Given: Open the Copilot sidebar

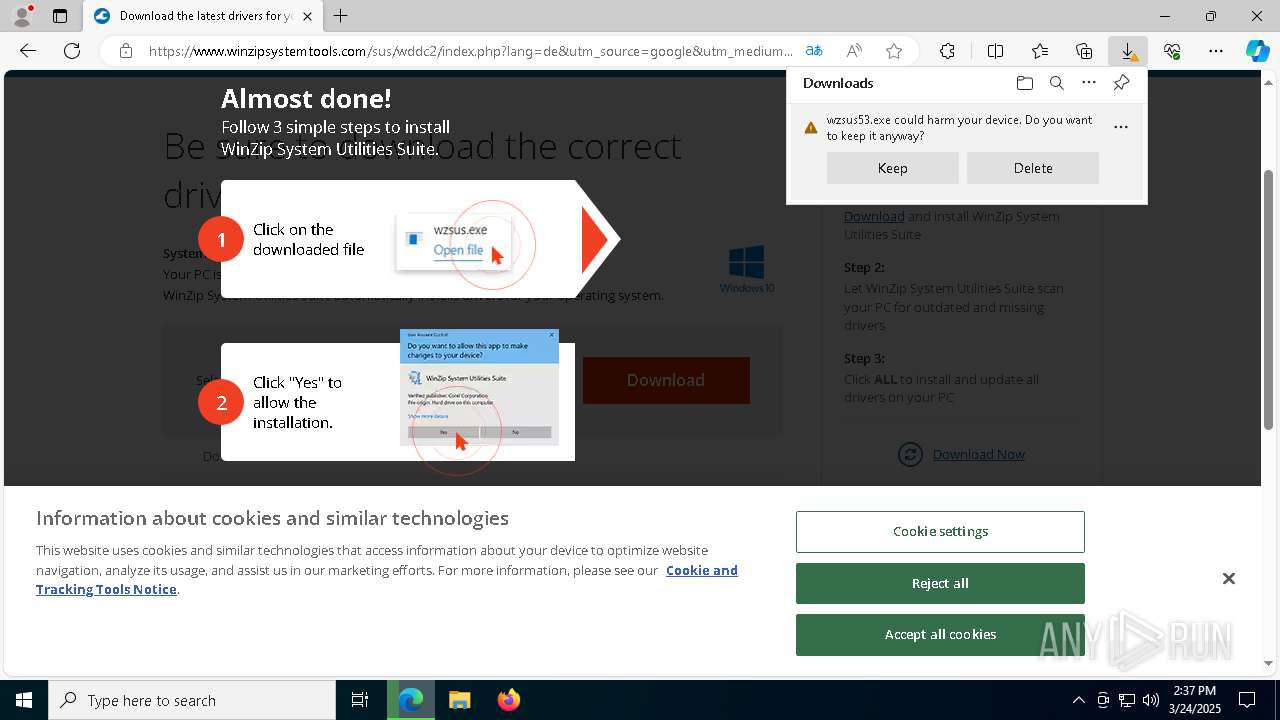Looking at the screenshot, I should [x=1258, y=51].
